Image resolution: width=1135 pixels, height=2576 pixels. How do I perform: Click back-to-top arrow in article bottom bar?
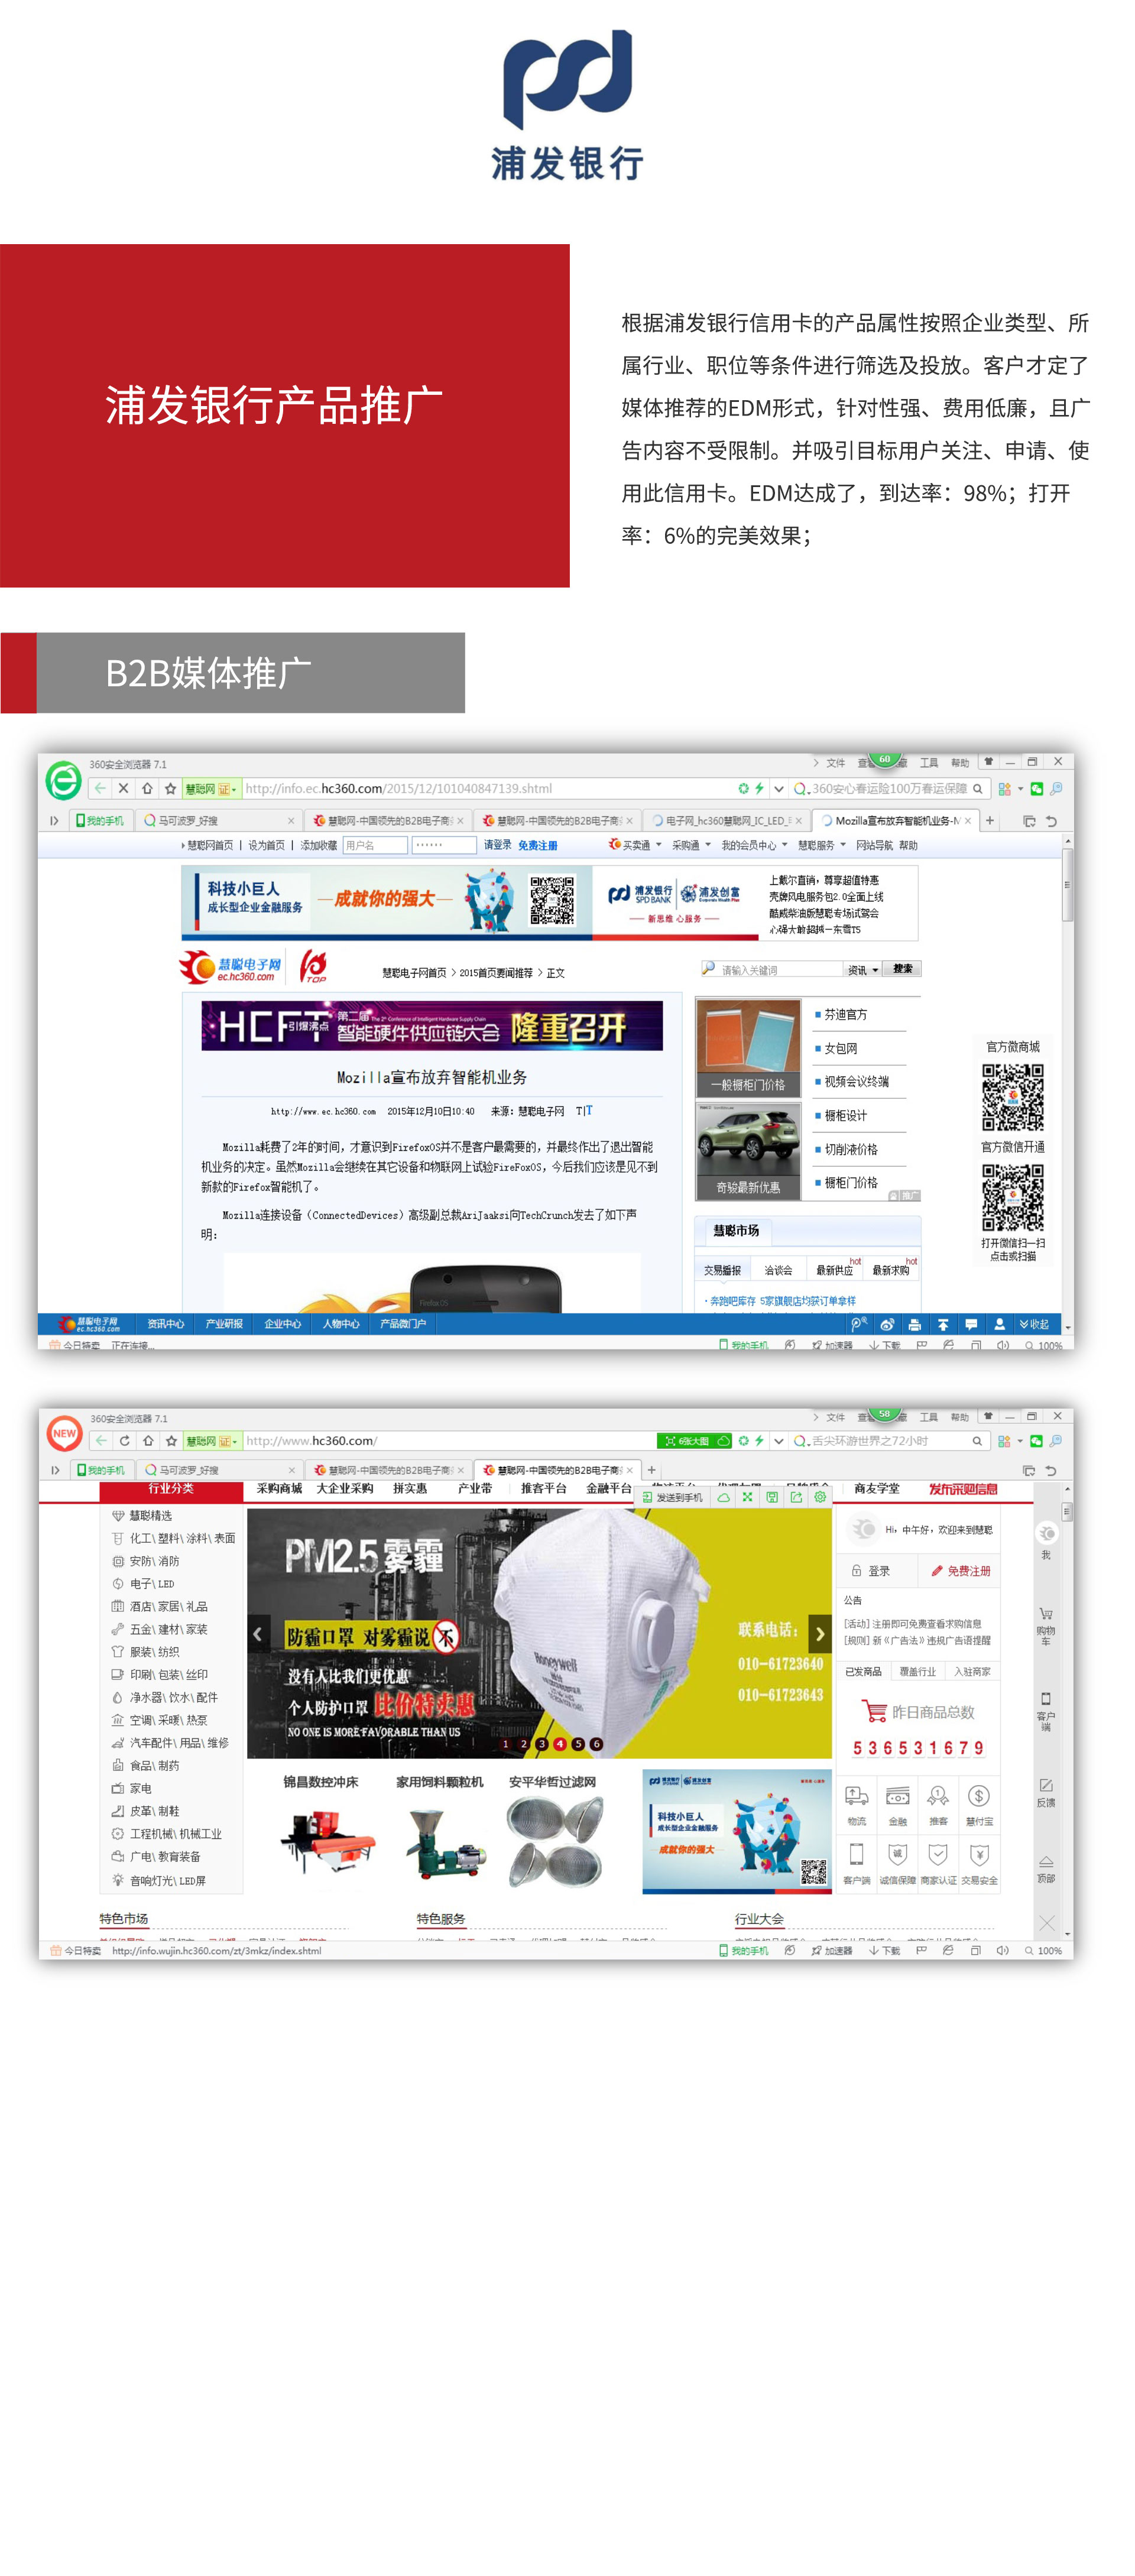942,1324
